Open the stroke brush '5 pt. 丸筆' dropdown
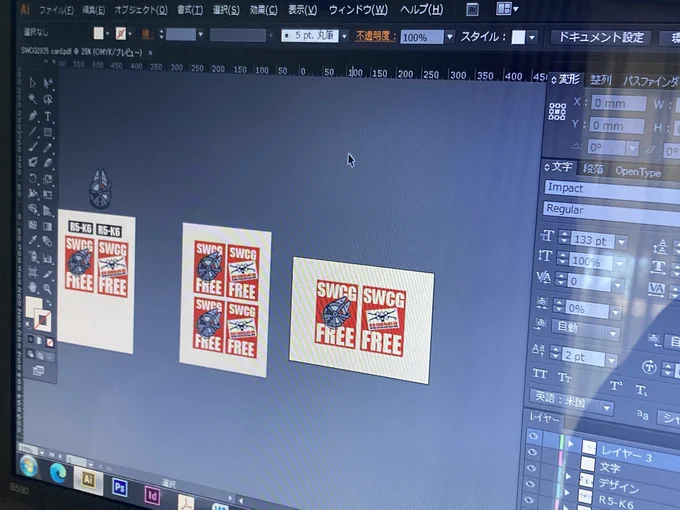 344,36
